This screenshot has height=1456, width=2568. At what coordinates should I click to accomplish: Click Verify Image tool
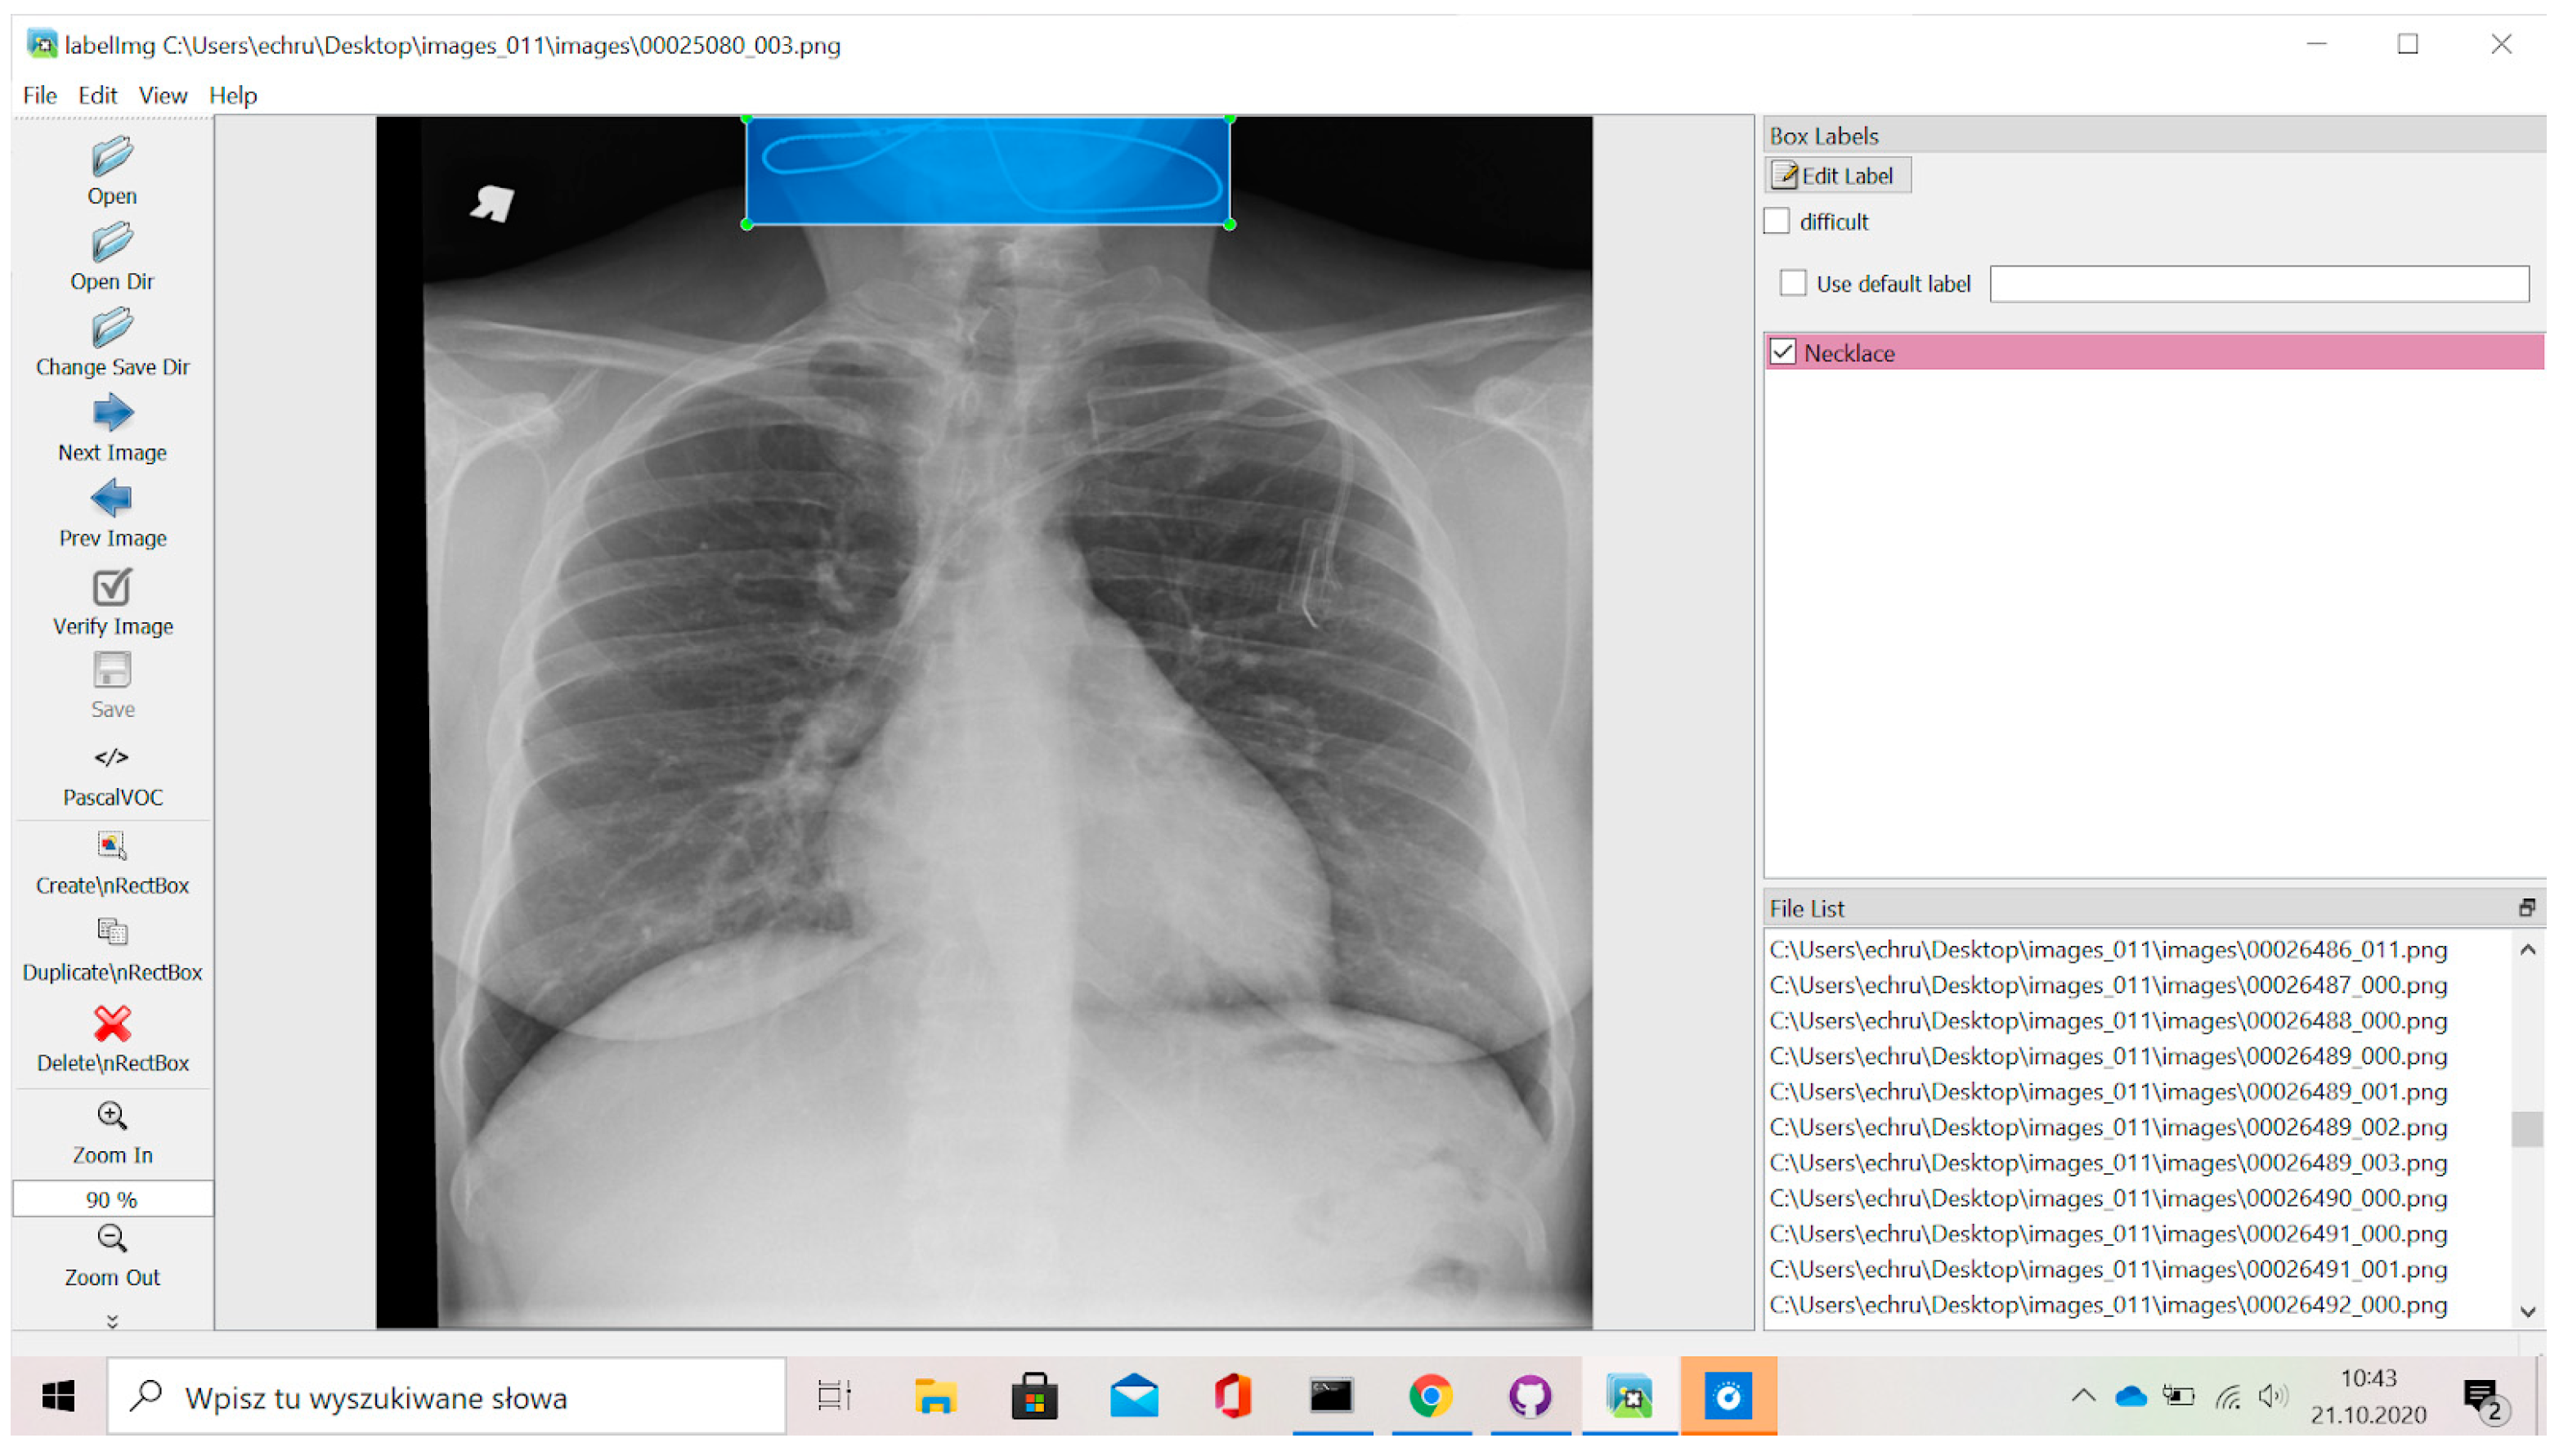coord(112,603)
